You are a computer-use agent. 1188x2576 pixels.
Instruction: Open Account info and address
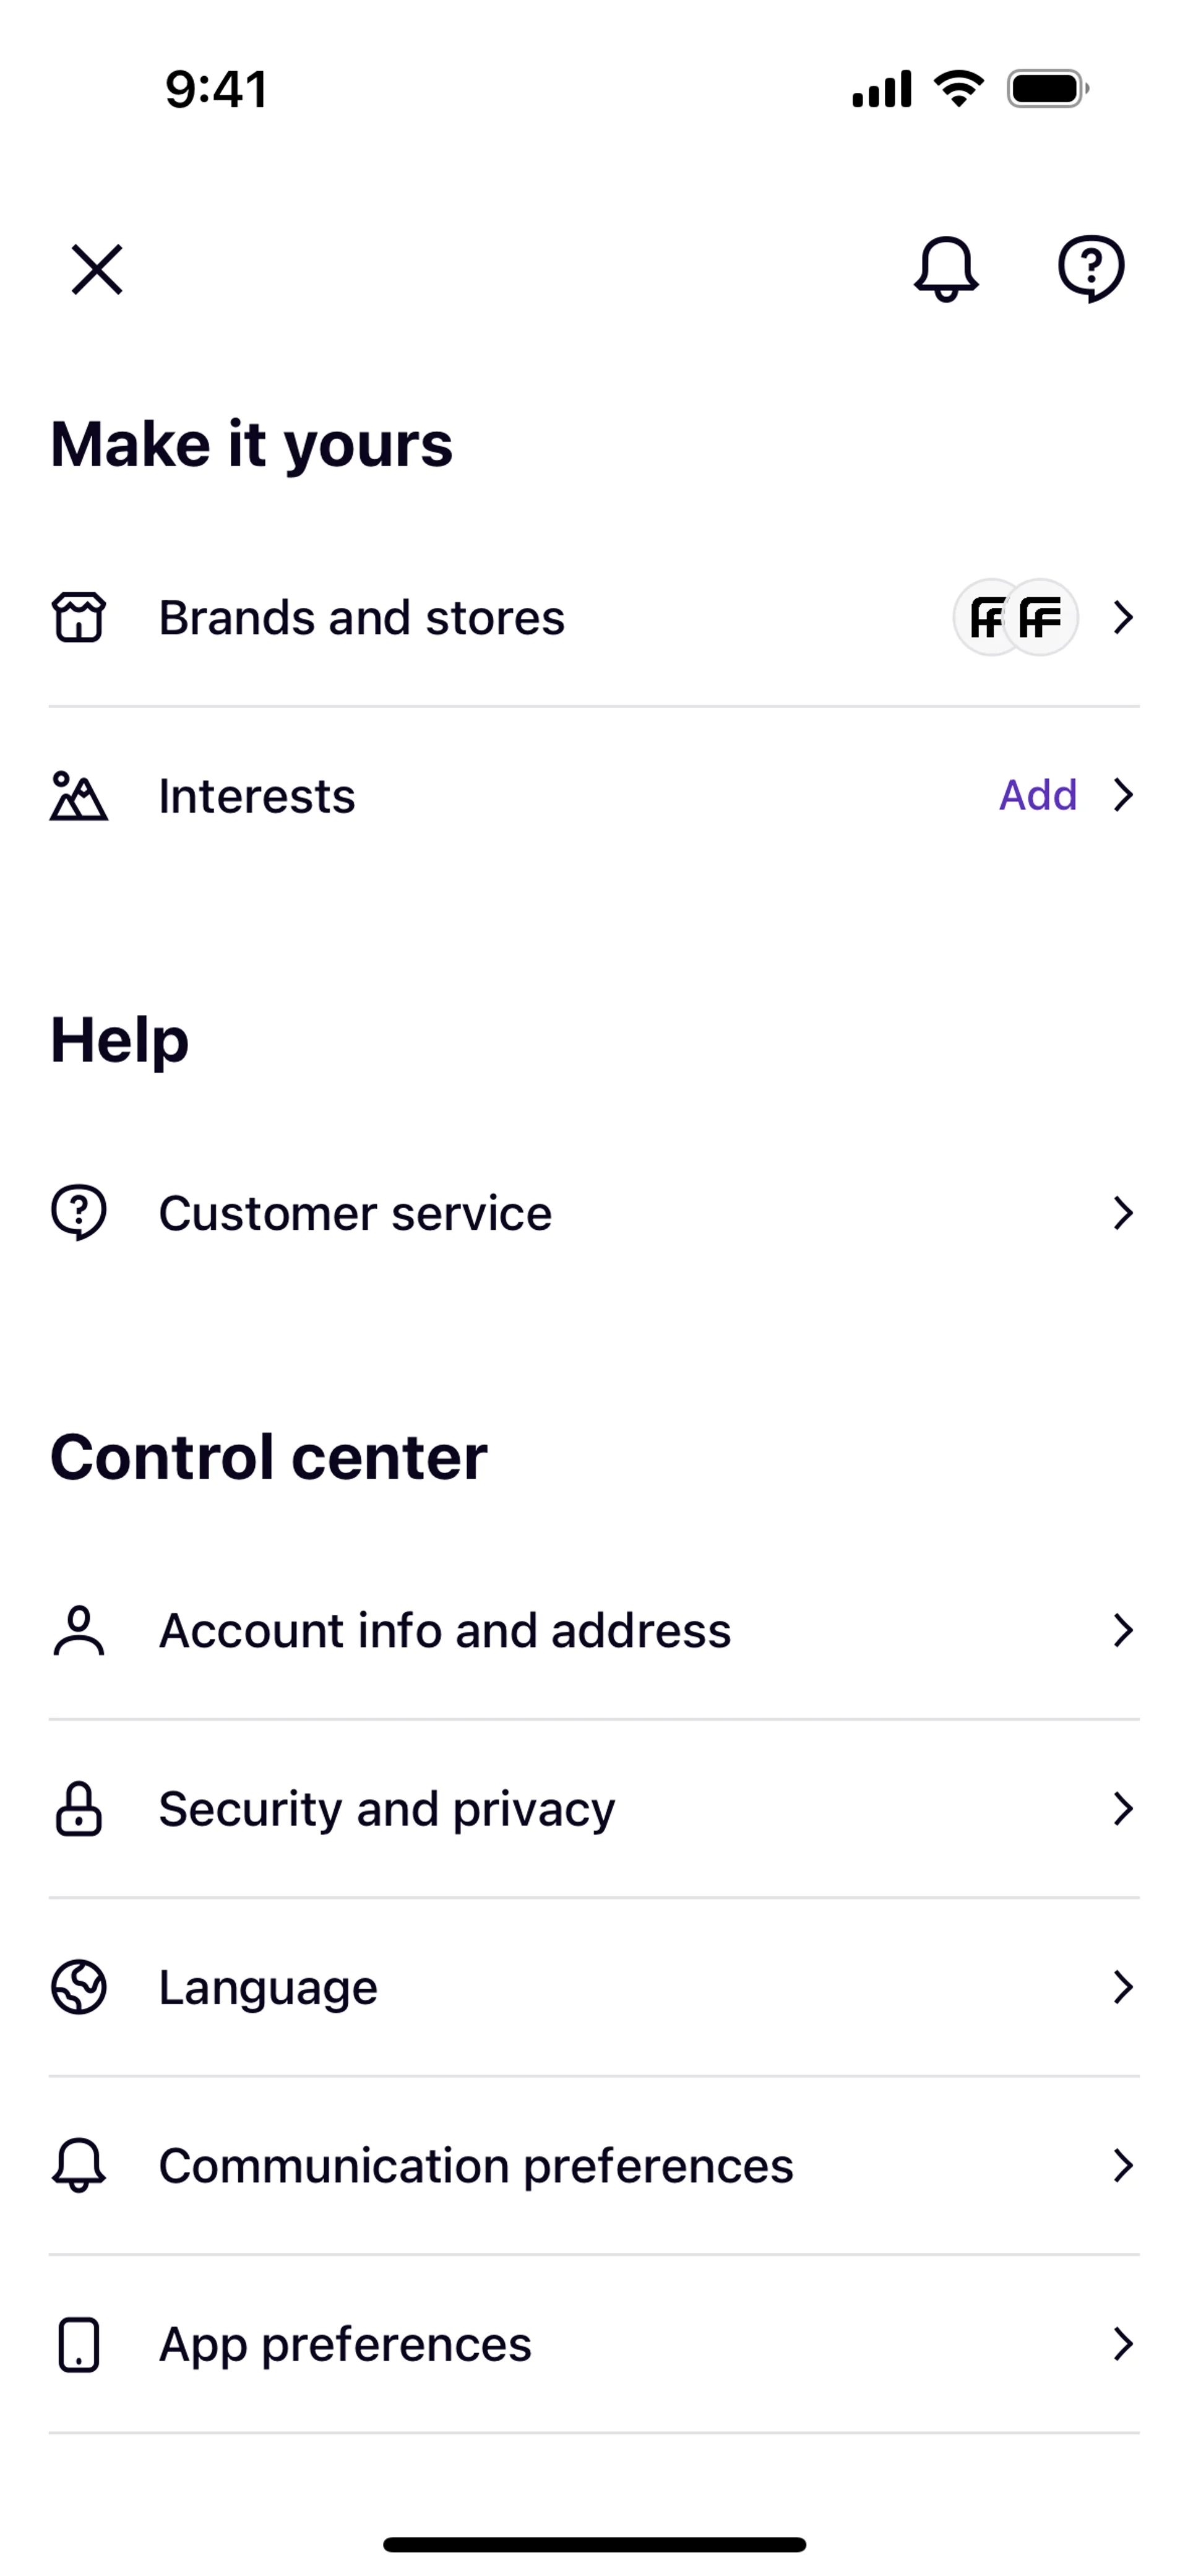[445, 1631]
